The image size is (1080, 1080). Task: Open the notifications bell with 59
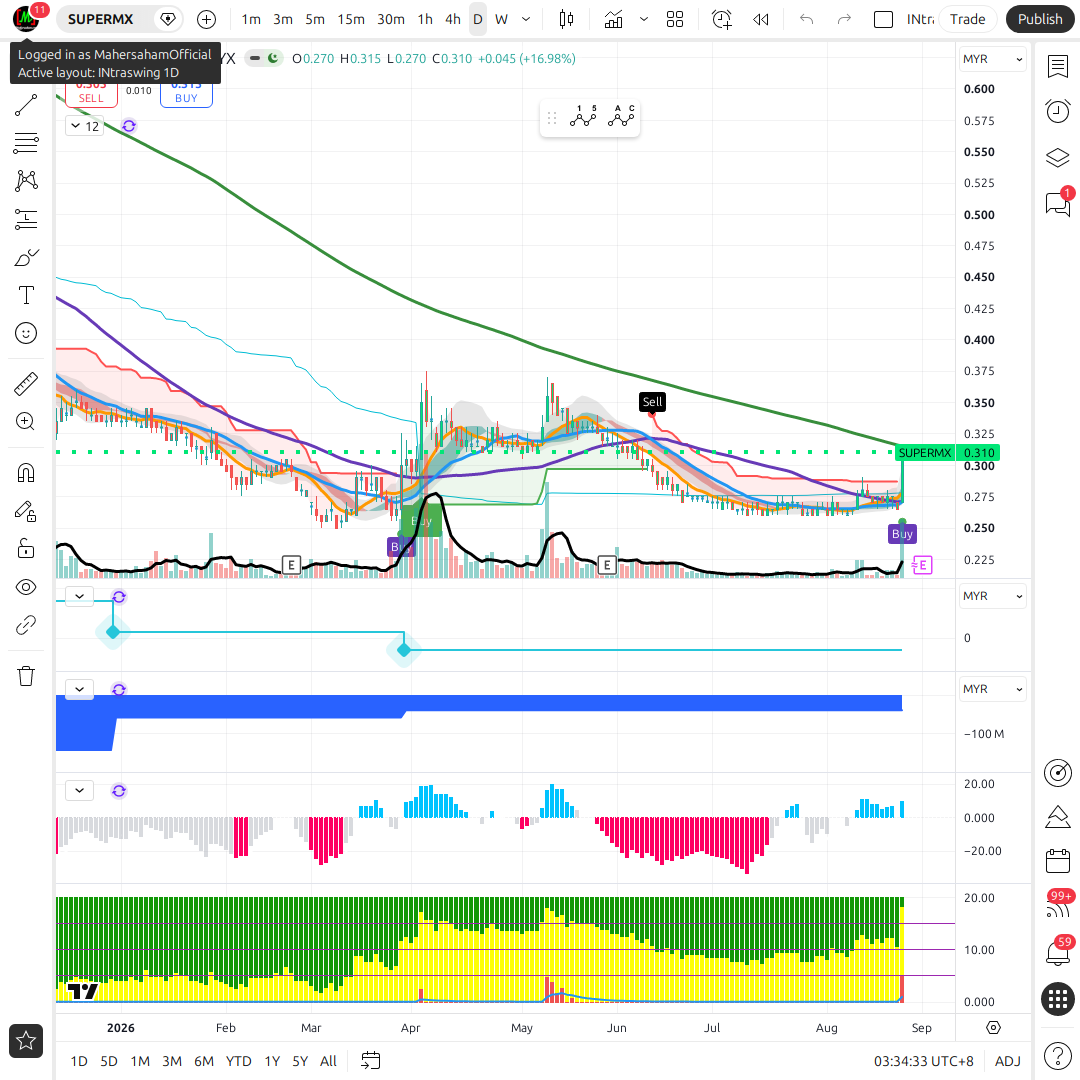(x=1057, y=953)
